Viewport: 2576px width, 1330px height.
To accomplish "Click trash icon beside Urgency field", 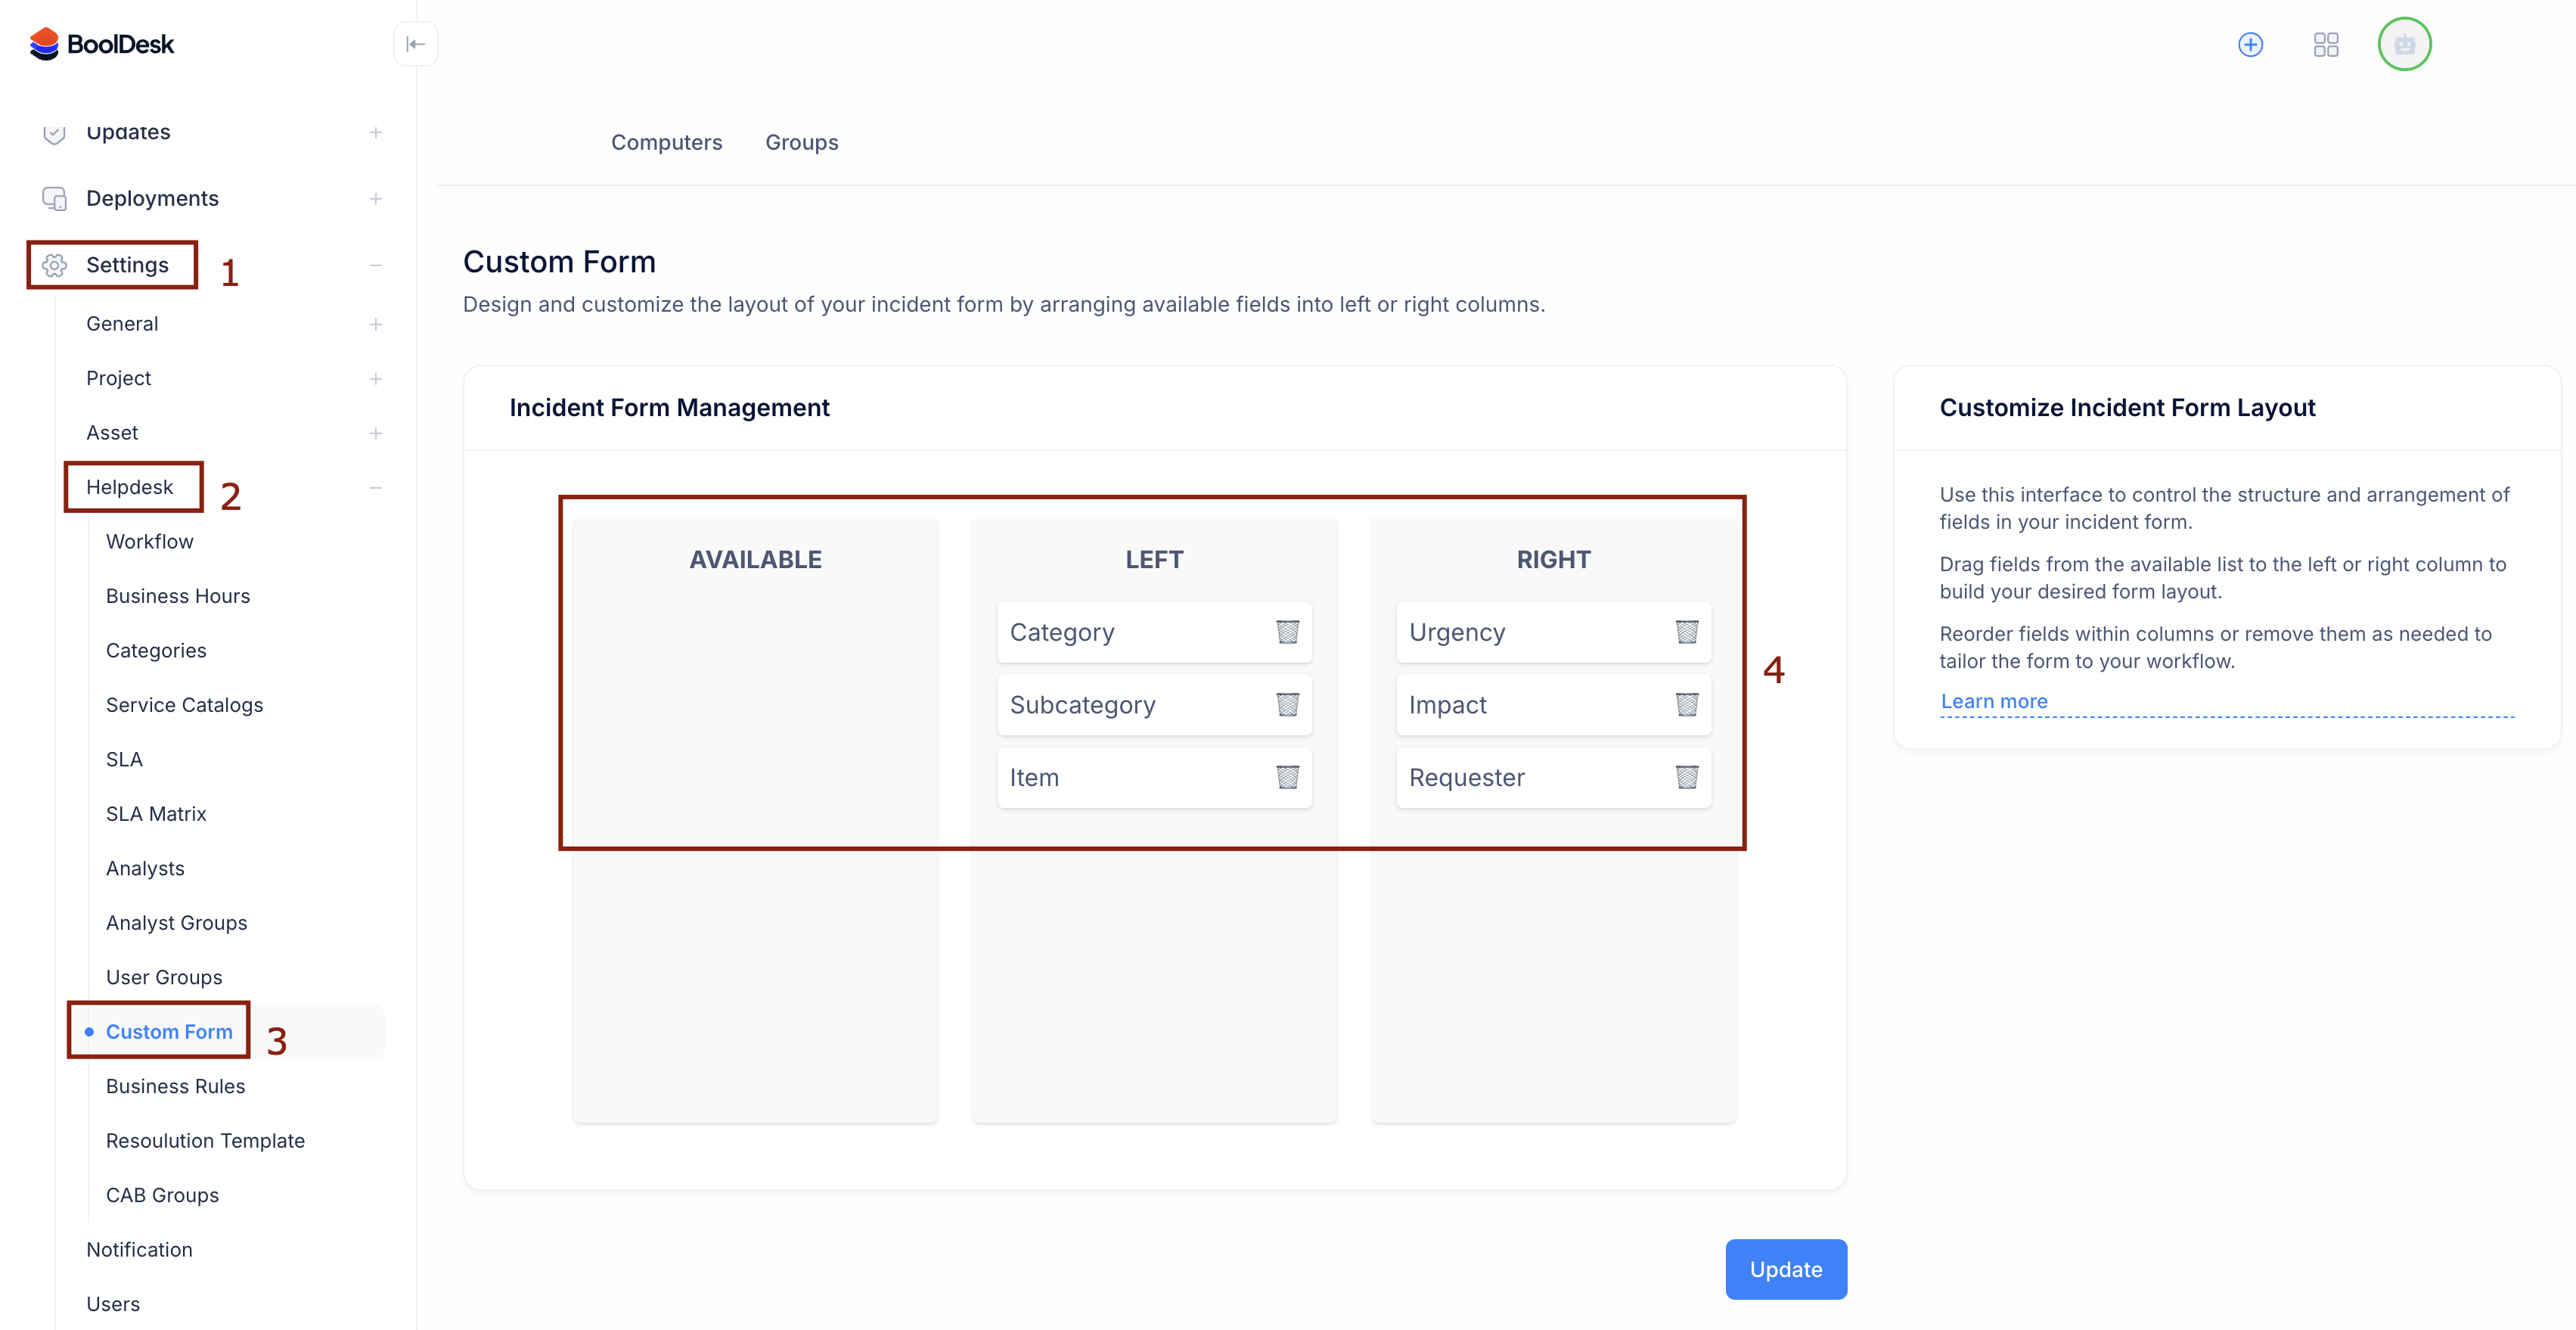I will point(1686,632).
